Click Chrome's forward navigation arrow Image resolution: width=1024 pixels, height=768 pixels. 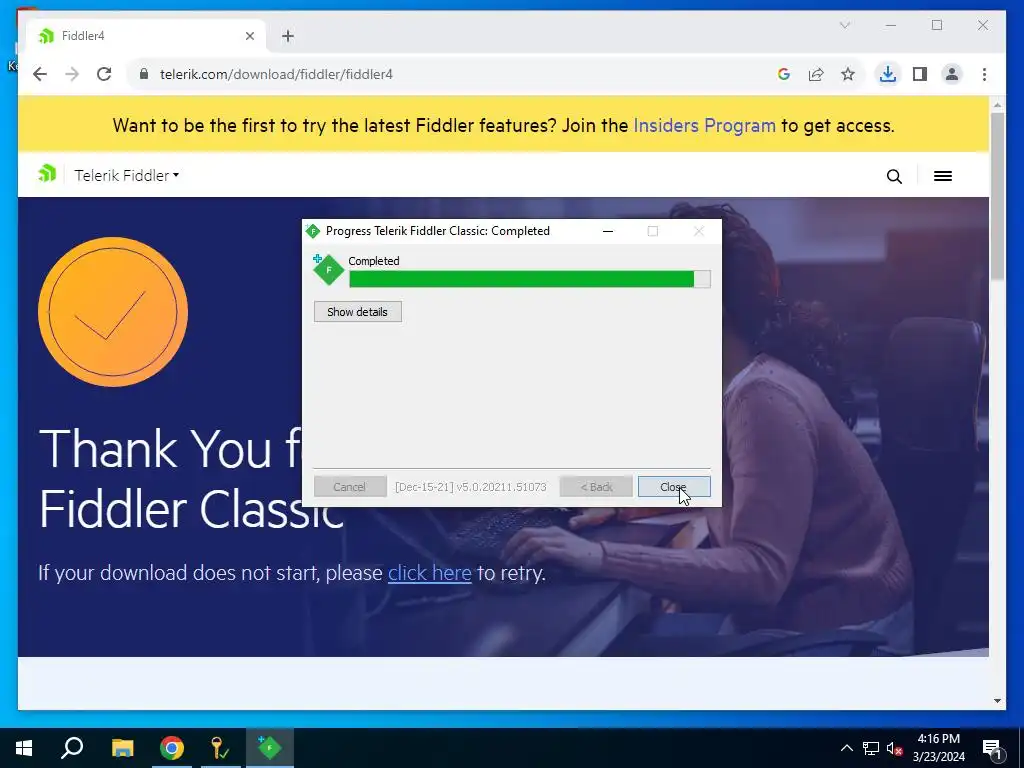pyautogui.click(x=72, y=74)
